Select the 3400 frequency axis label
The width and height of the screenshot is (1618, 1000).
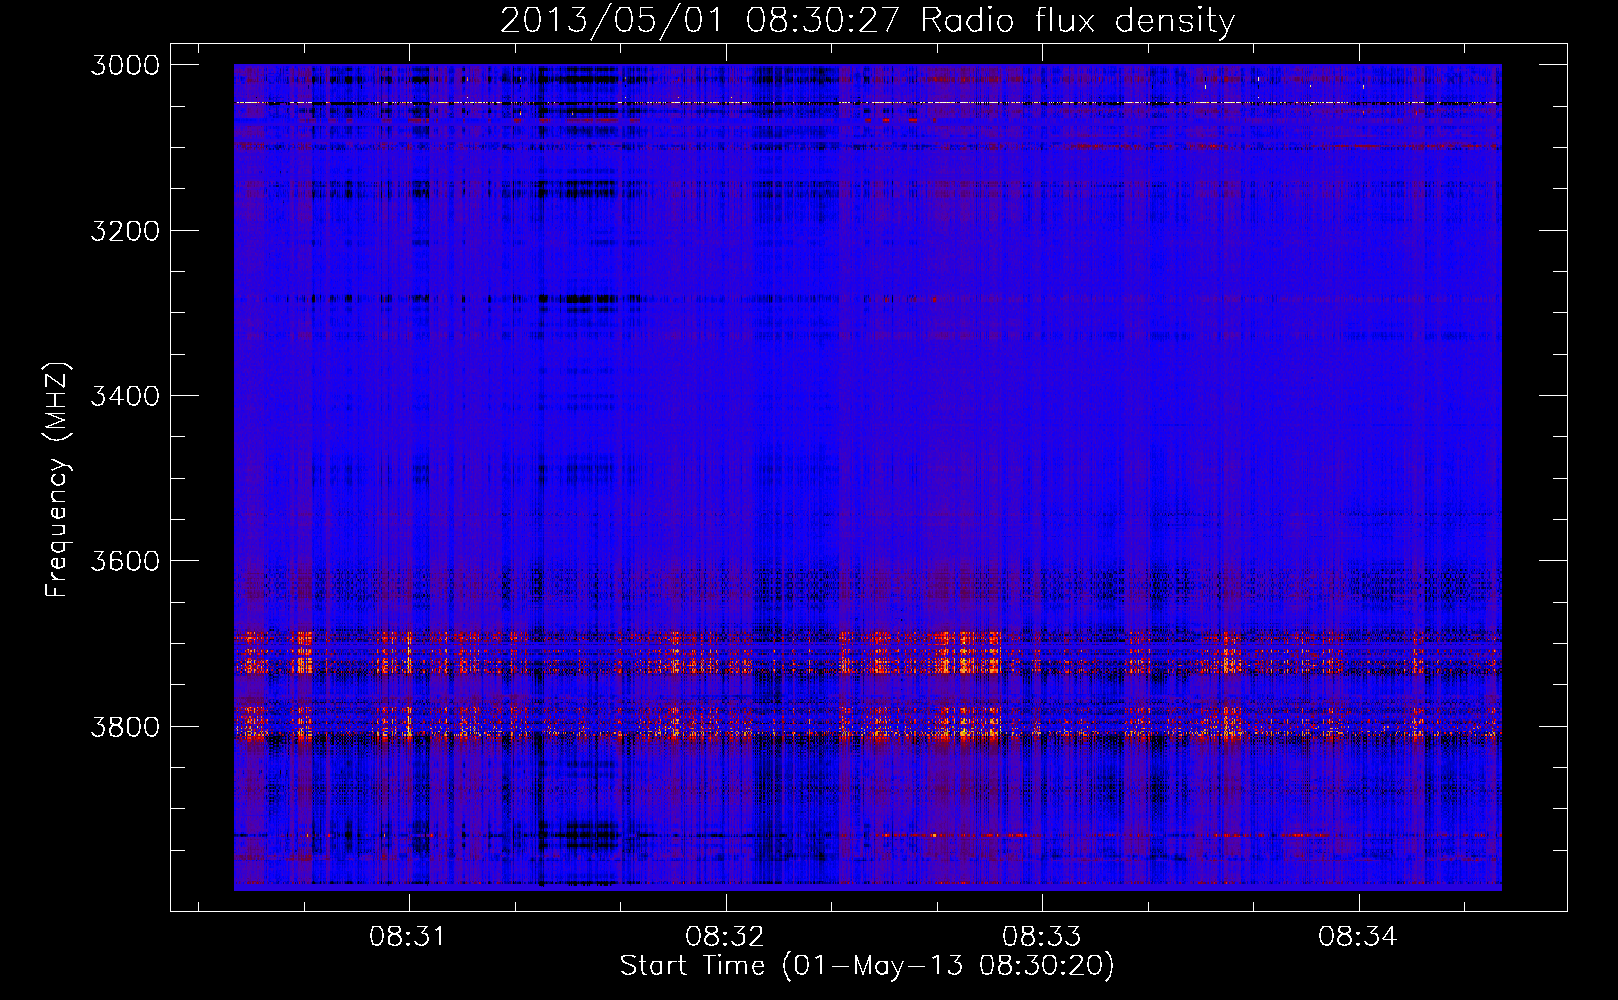coord(125,396)
